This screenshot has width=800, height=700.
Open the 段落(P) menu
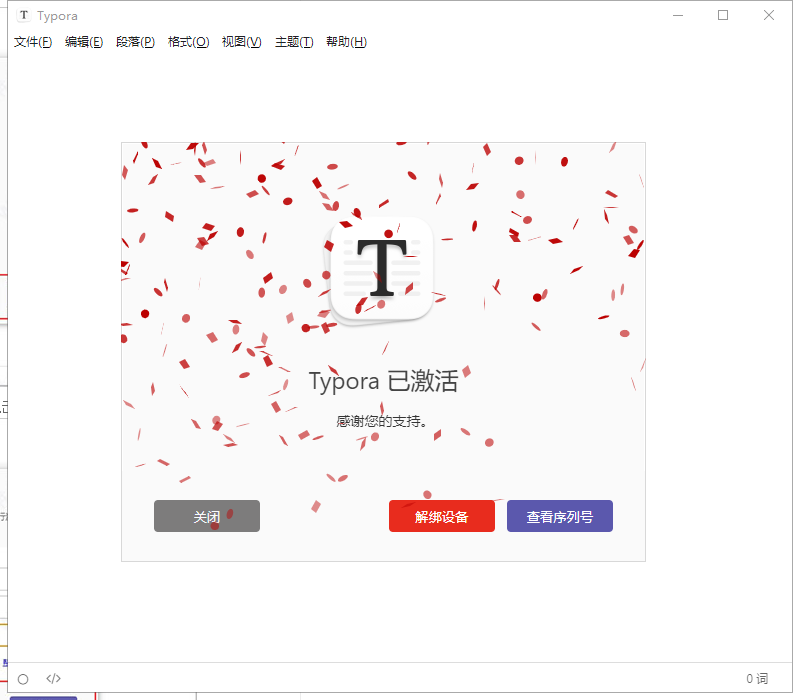coord(135,42)
